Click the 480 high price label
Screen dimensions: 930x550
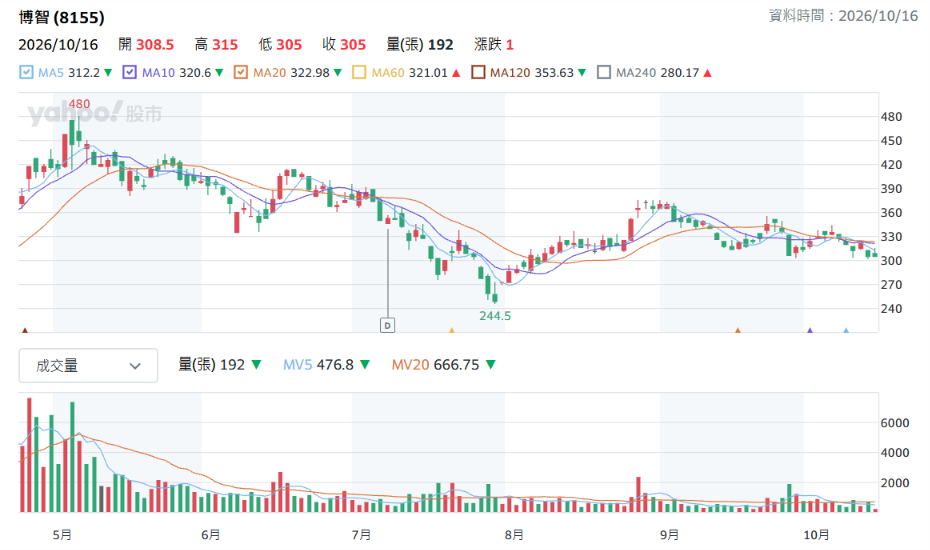coord(79,104)
